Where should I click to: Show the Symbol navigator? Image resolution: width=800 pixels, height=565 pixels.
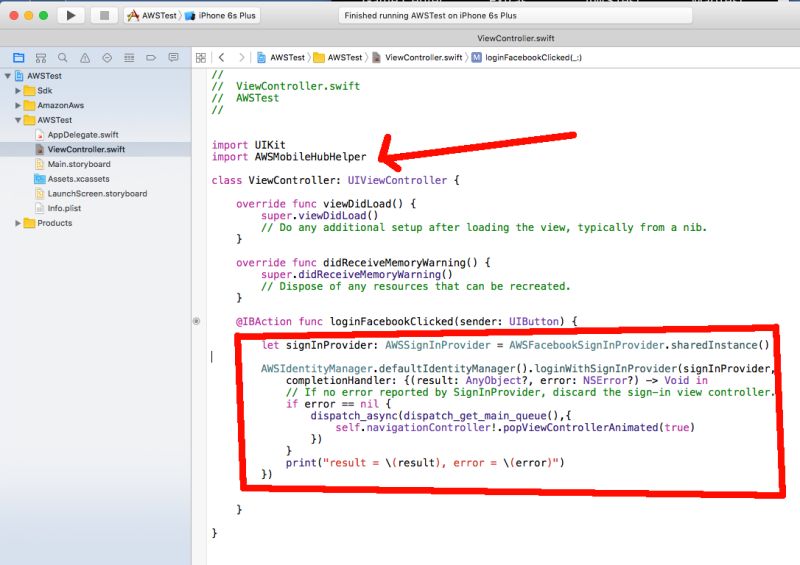pyautogui.click(x=41, y=58)
